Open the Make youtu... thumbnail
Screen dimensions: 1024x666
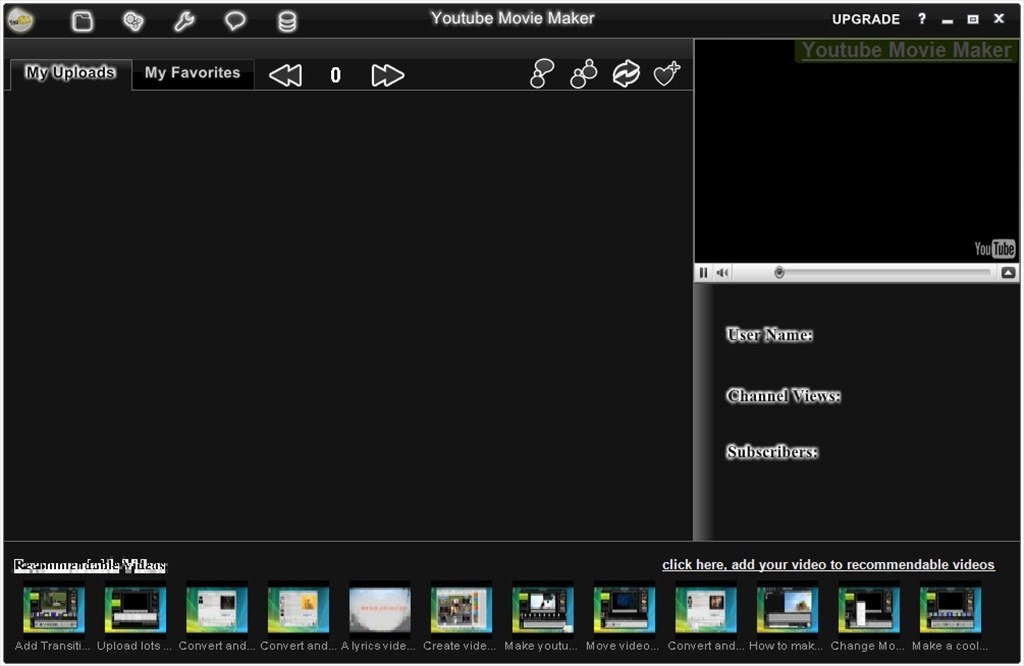click(543, 610)
